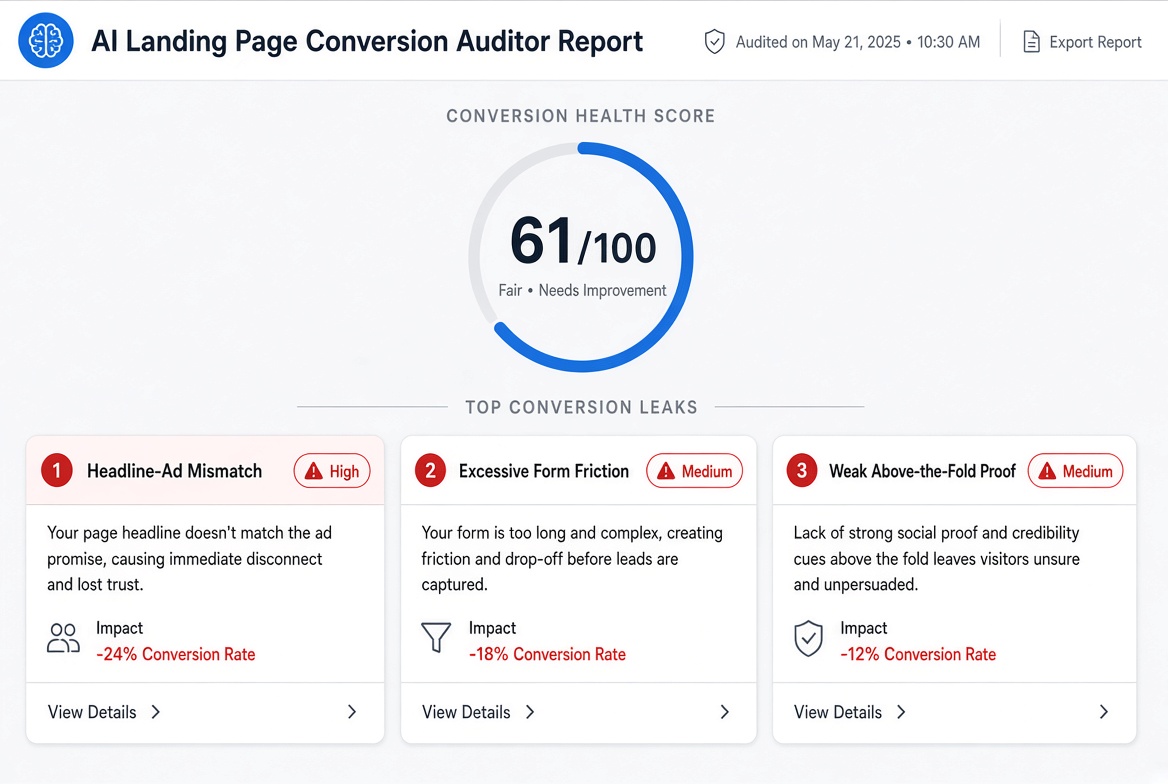Click the shield checkmark beside audit date
The image size is (1168, 784).
[714, 42]
